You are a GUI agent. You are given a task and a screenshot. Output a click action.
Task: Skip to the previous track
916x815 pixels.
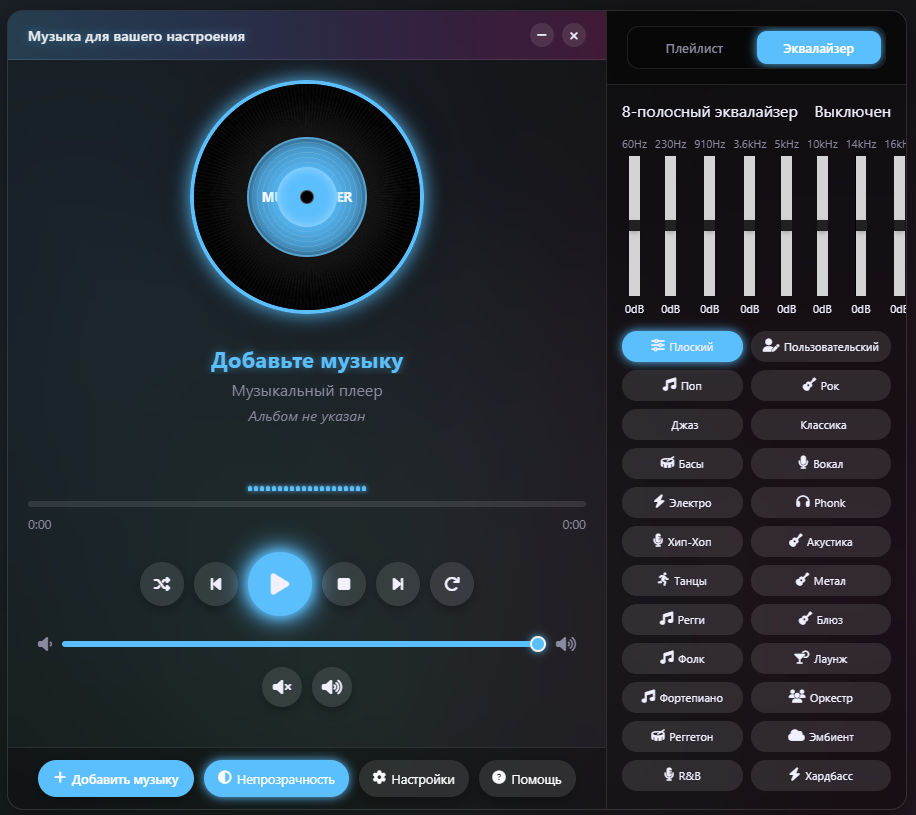216,584
